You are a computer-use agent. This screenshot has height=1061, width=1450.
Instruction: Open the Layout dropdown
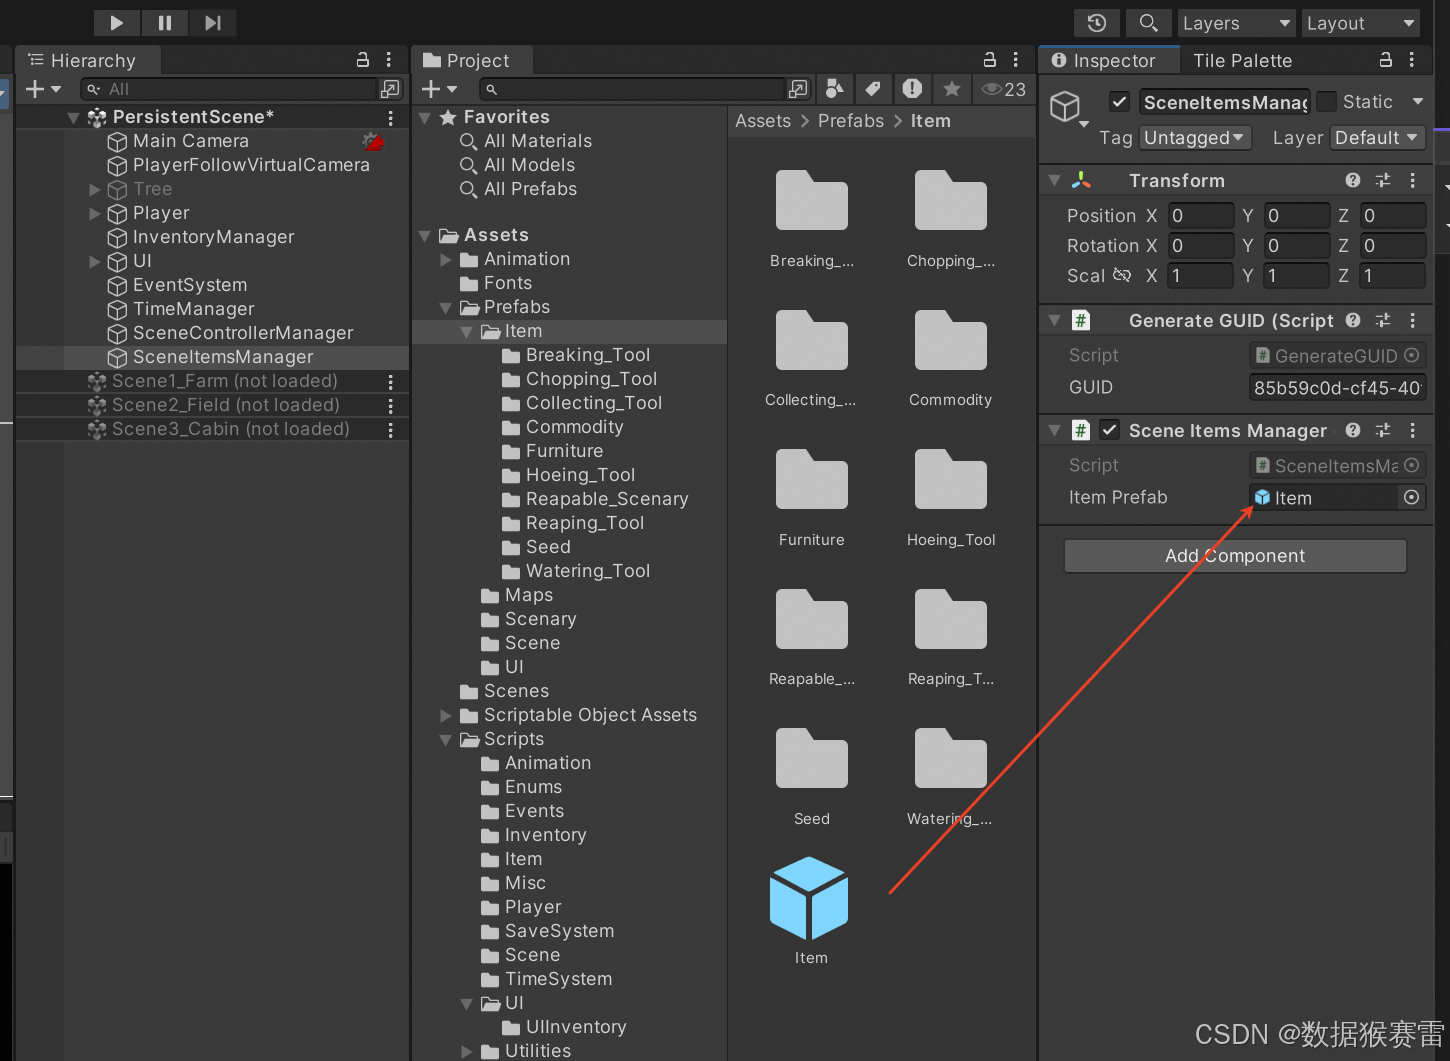[x=1361, y=23]
